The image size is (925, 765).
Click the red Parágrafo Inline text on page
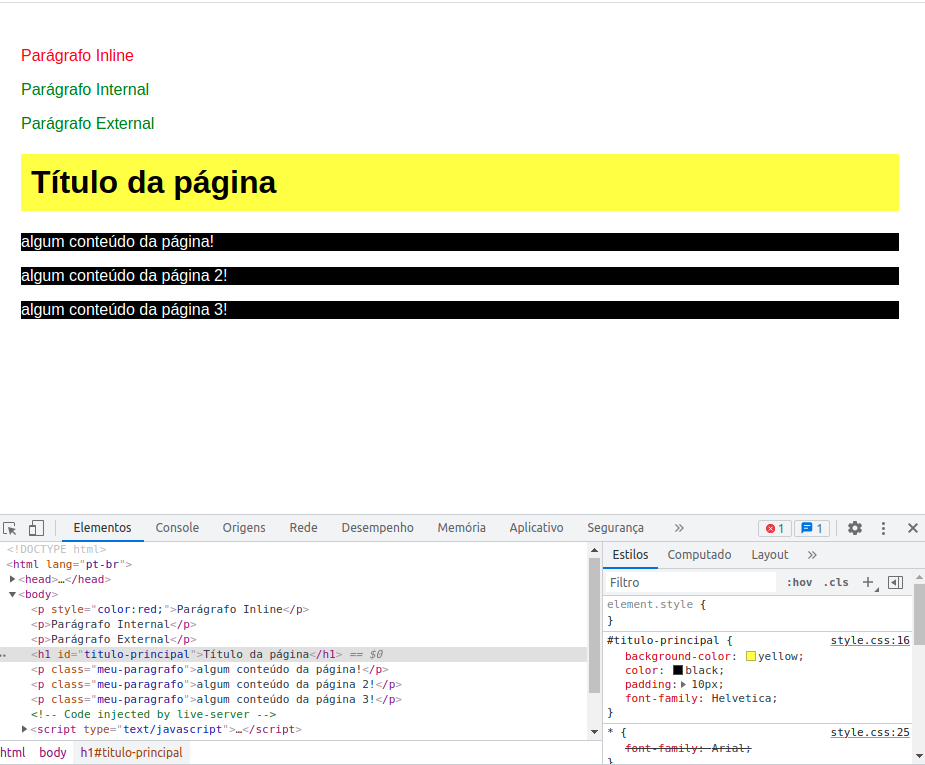[77, 55]
